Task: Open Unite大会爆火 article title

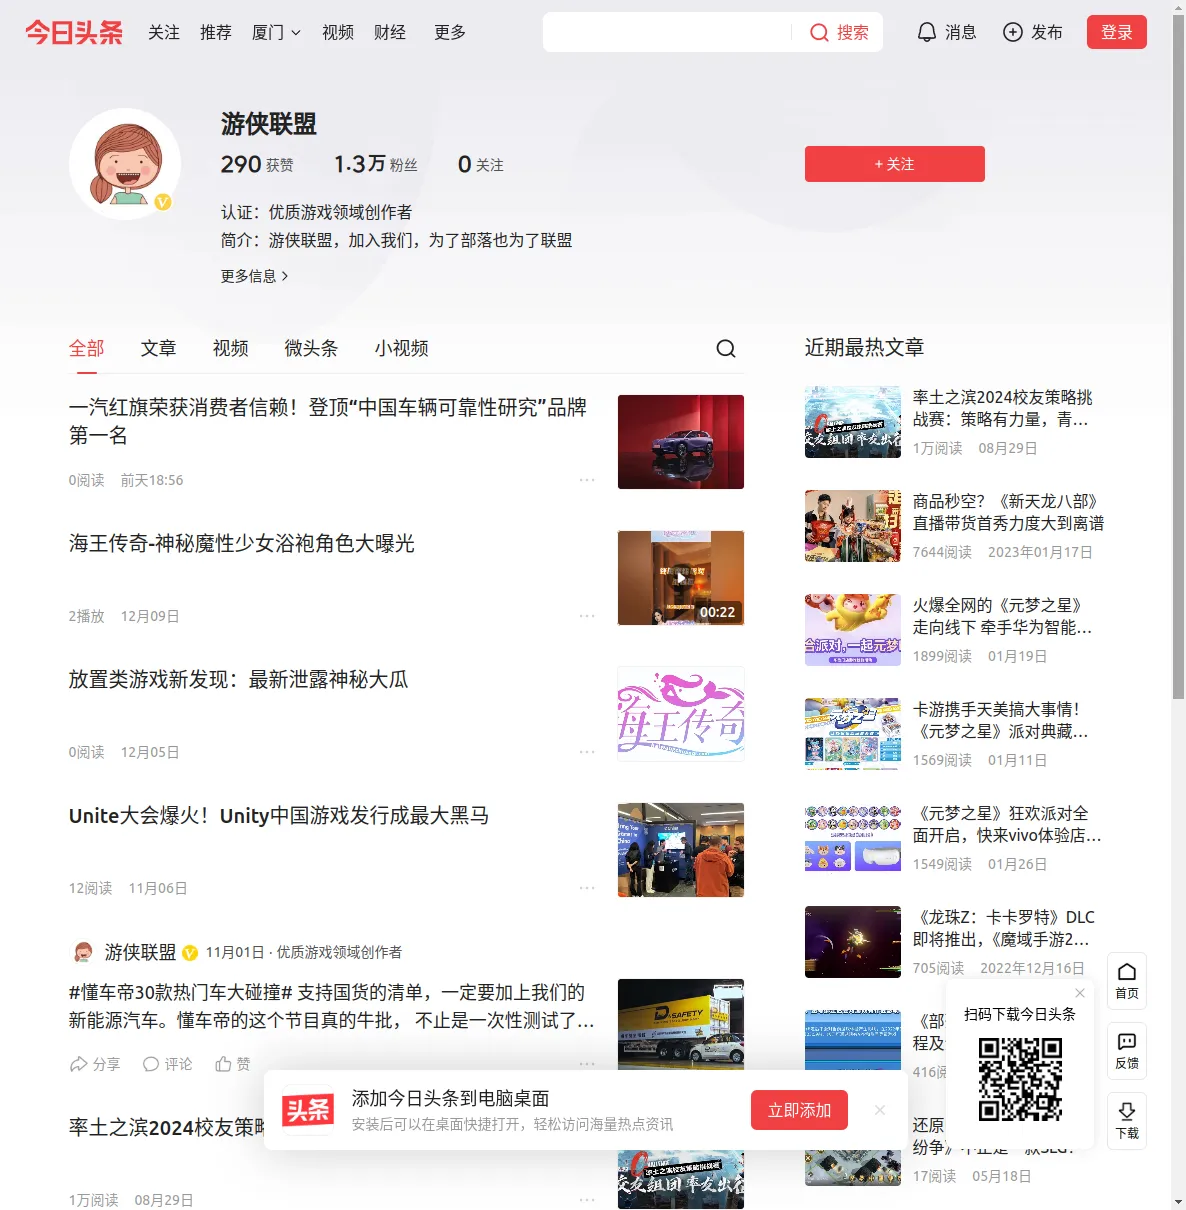Action: [x=279, y=815]
